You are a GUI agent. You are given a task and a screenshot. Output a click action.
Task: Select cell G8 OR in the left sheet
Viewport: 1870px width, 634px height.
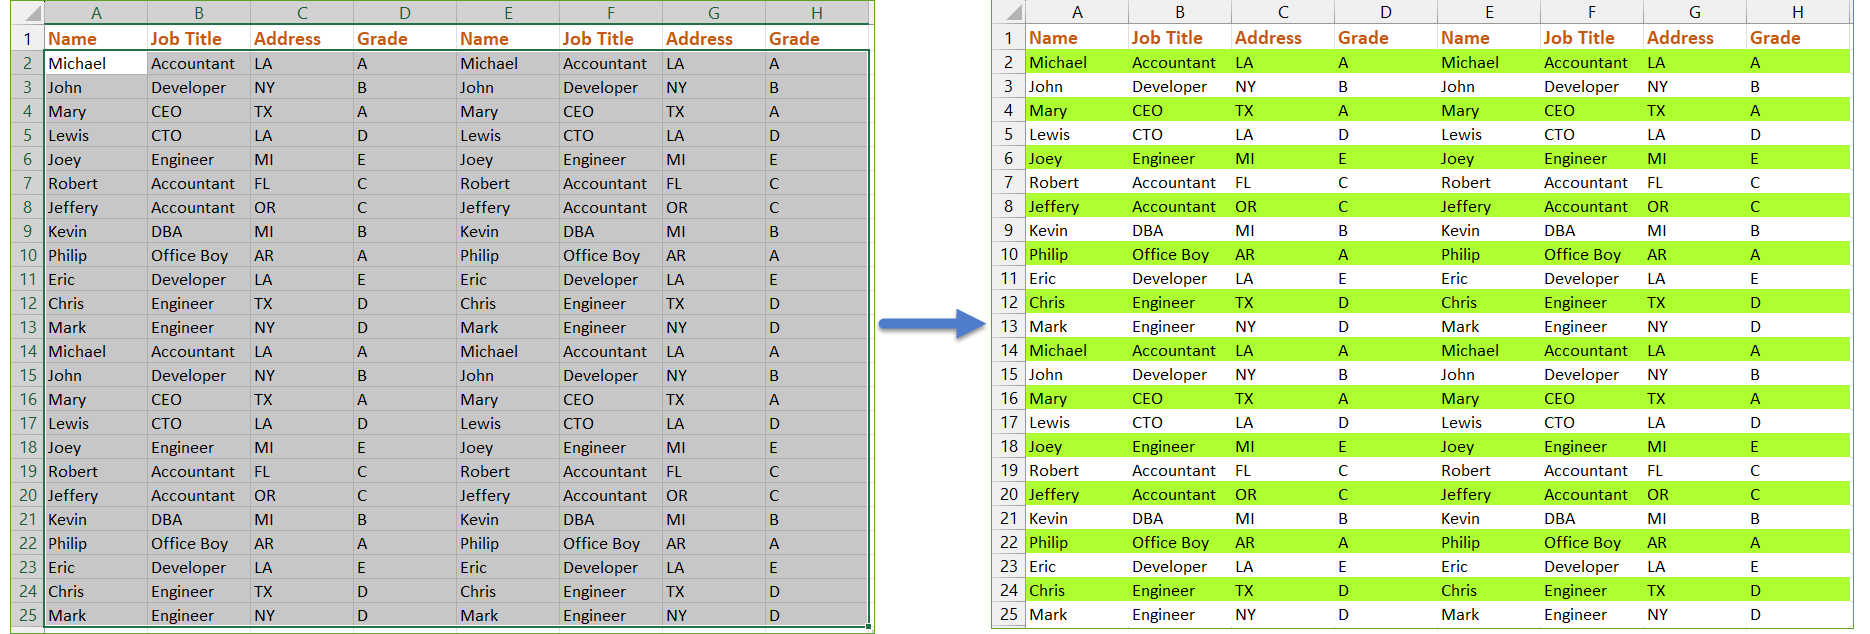tap(714, 207)
